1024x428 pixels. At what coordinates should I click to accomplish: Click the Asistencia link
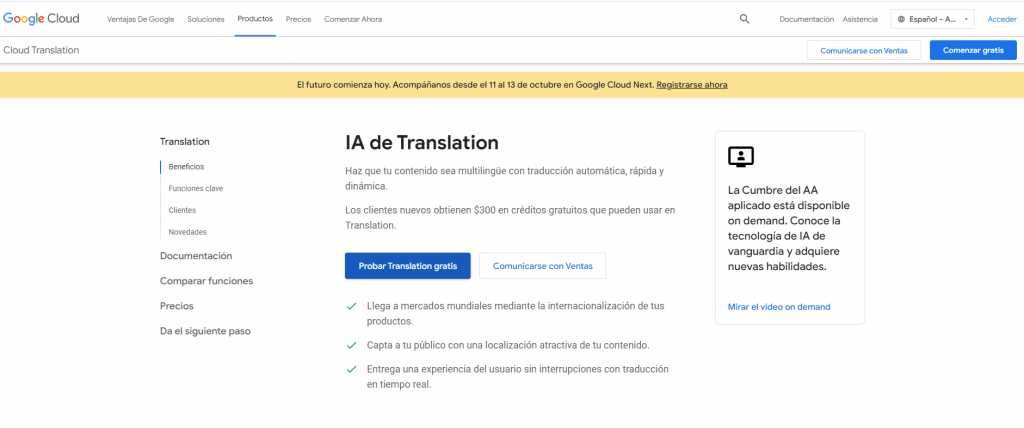pos(860,19)
